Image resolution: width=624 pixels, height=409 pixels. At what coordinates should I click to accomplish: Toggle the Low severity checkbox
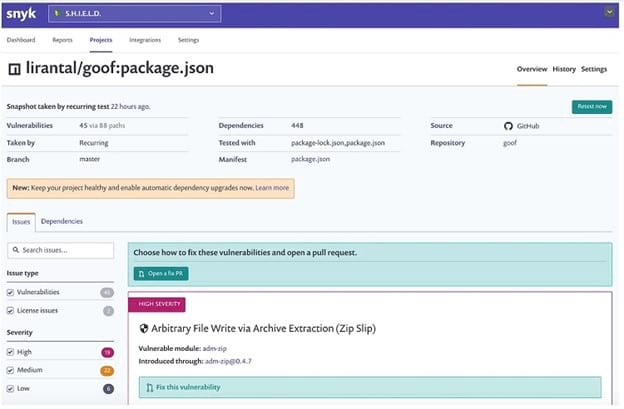(x=10, y=389)
